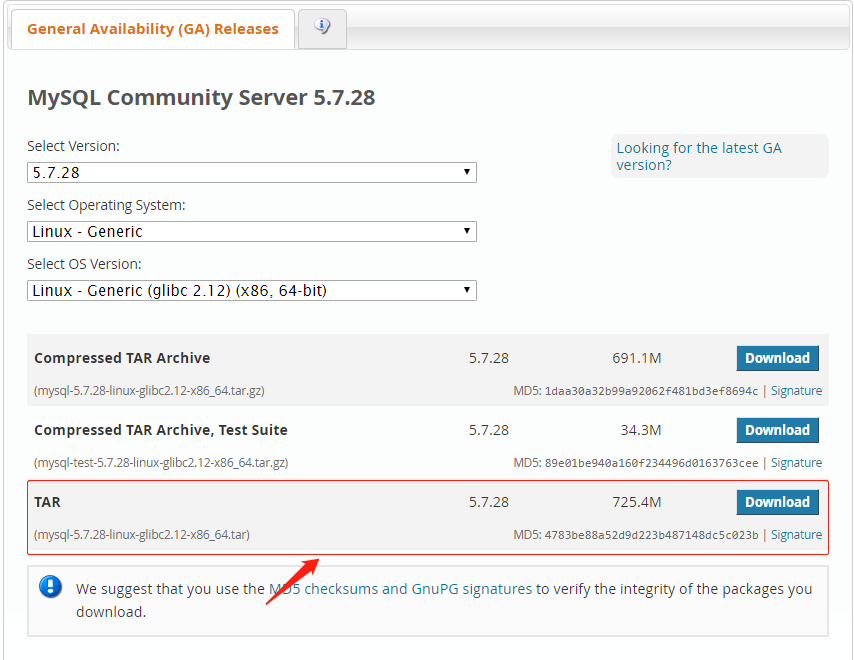The width and height of the screenshot is (854, 660).
Task: Open Signature link for Test Suite archive
Action: tap(796, 462)
